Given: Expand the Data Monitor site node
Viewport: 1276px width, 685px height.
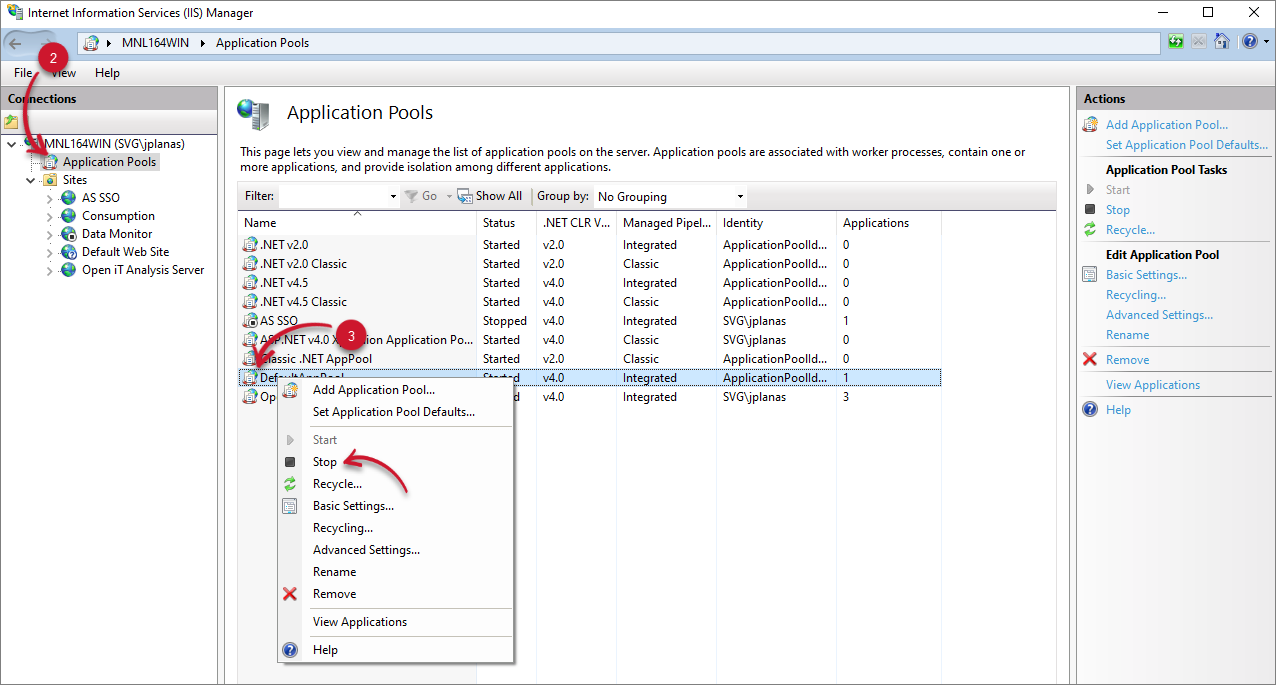Looking at the screenshot, I should [50, 235].
